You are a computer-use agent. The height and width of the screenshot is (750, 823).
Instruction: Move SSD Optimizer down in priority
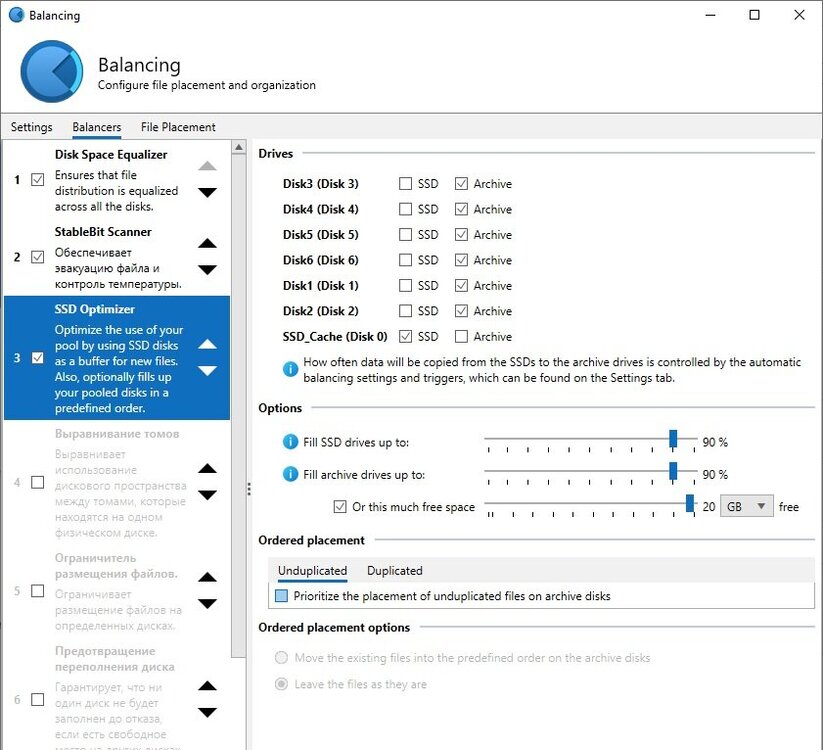click(207, 371)
